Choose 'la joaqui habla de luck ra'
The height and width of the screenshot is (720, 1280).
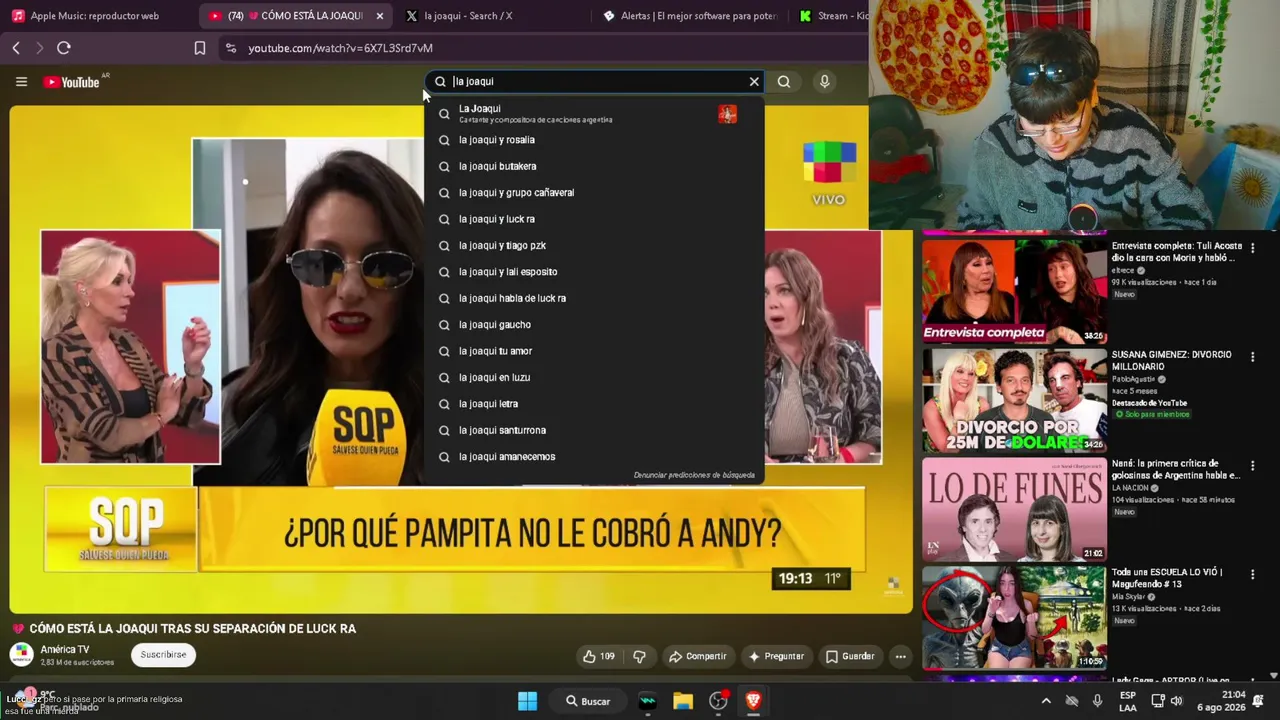coord(595,298)
